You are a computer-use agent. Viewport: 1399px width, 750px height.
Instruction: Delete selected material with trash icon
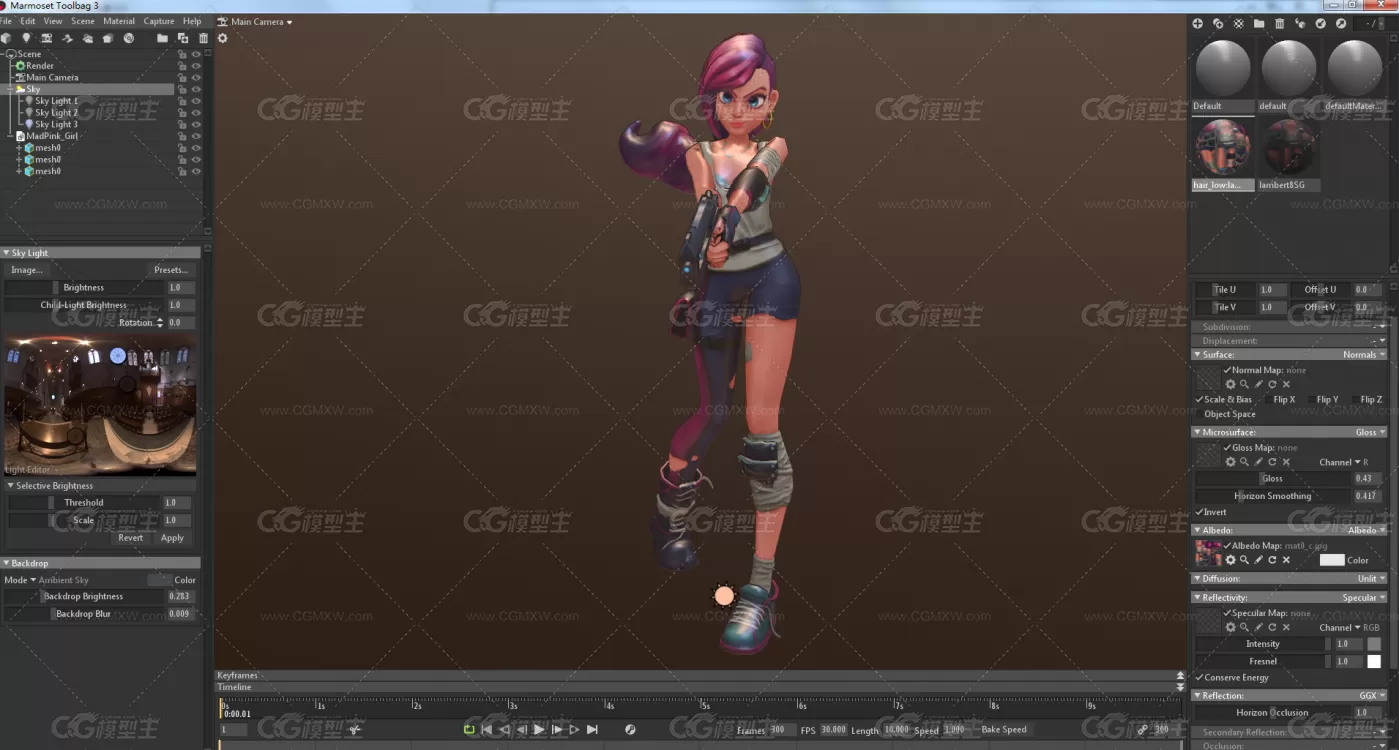(x=1279, y=23)
